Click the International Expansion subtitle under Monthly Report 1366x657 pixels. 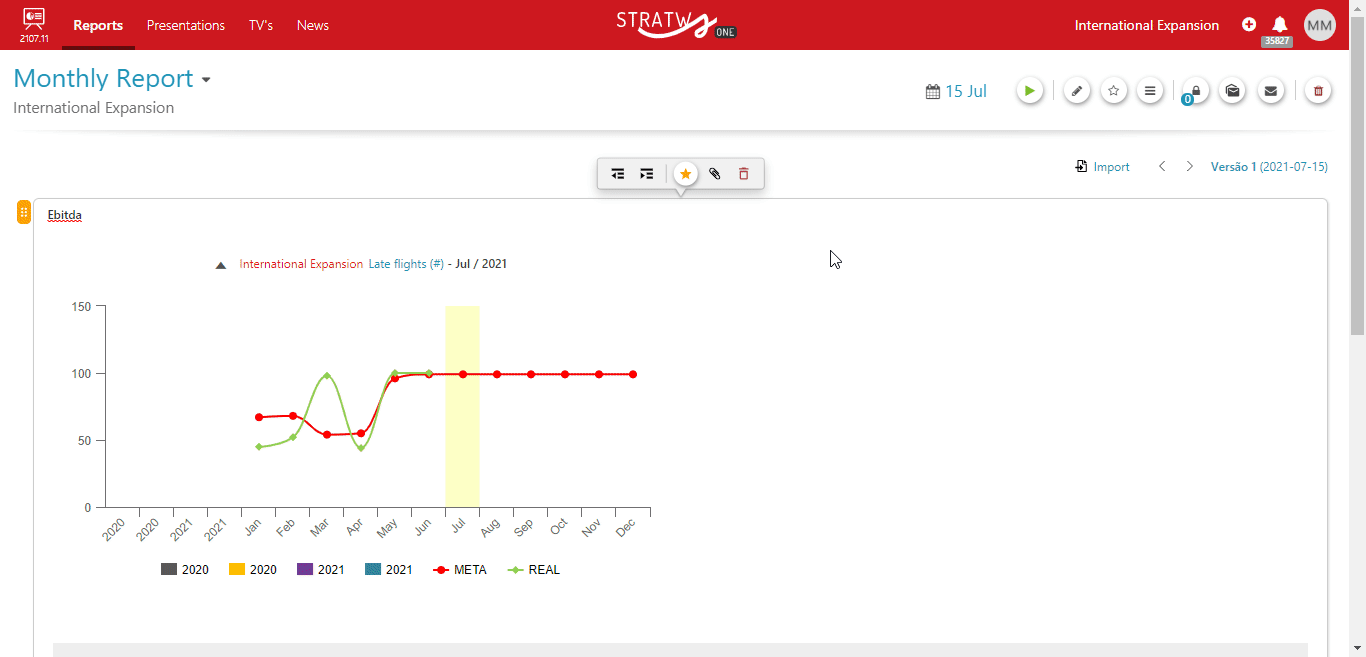tap(94, 108)
